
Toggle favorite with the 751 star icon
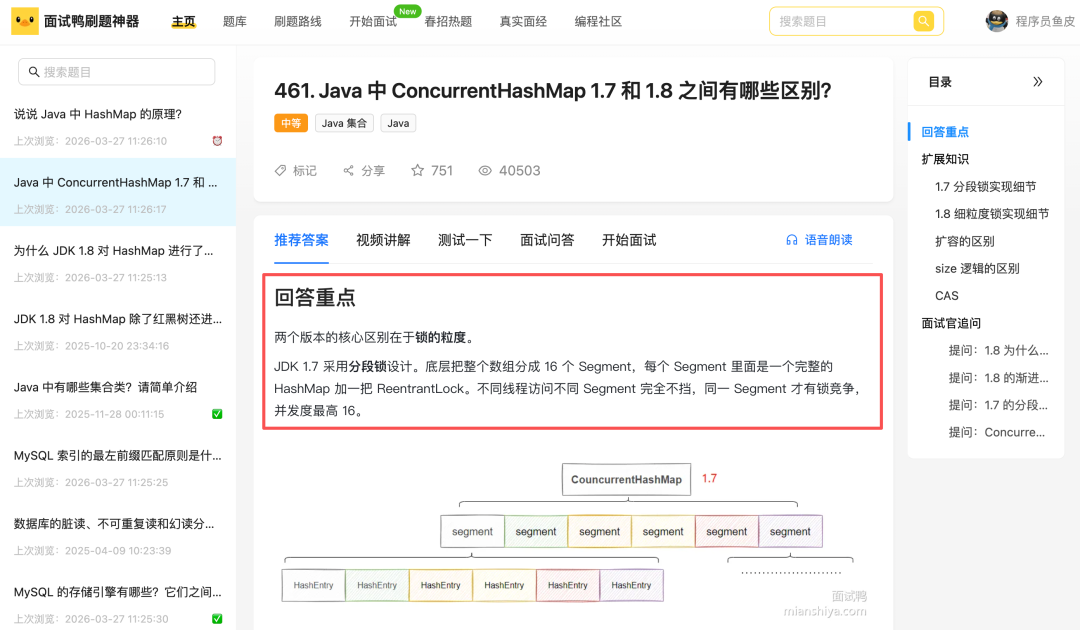coord(418,170)
